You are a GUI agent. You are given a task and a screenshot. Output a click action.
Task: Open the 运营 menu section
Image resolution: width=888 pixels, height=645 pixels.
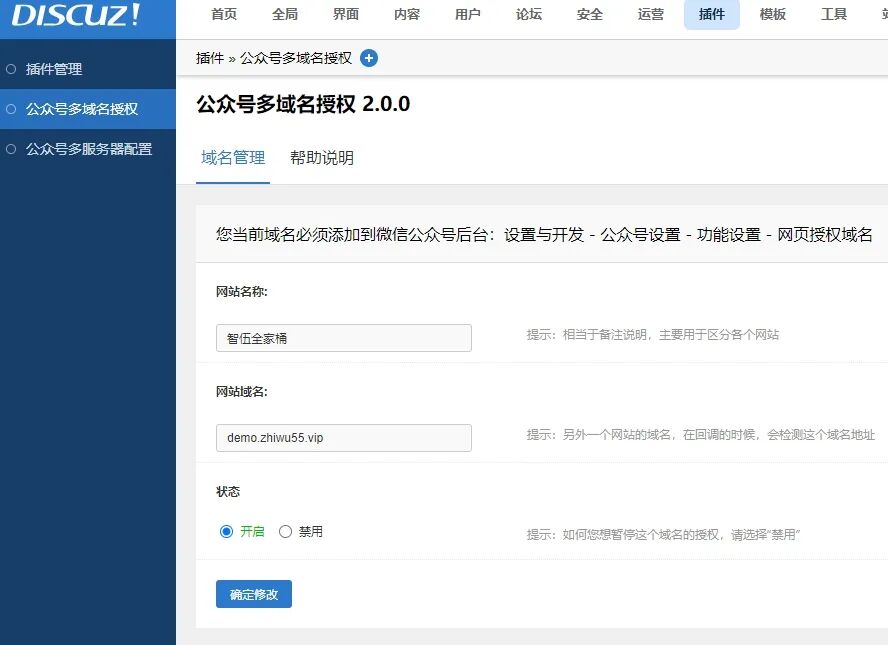(x=650, y=16)
